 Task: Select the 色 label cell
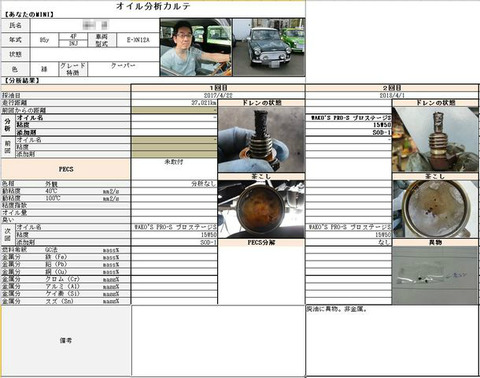pos(15,69)
